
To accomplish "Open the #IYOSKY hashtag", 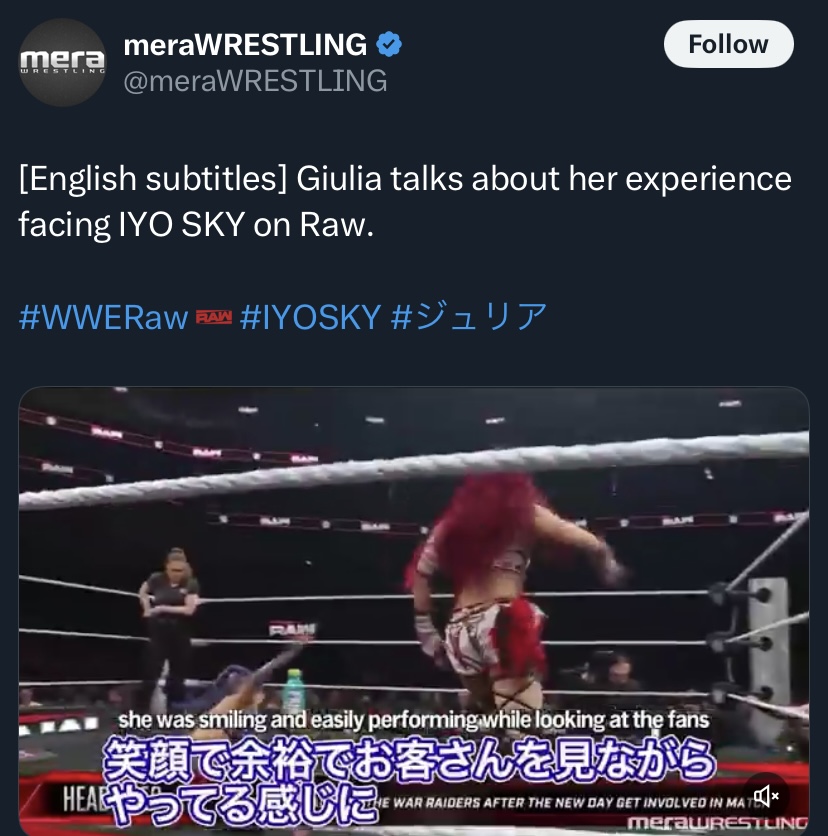I will pos(310,317).
